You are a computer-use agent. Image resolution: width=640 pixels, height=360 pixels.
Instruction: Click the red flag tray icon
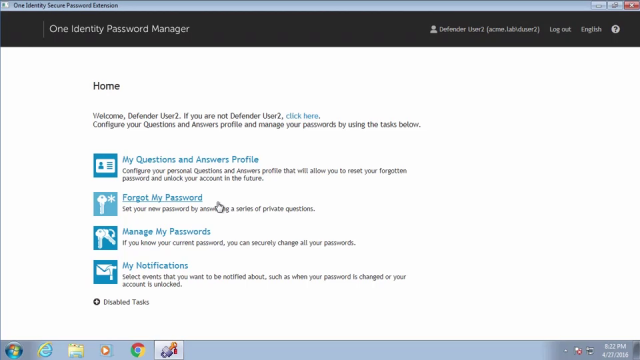(578, 351)
